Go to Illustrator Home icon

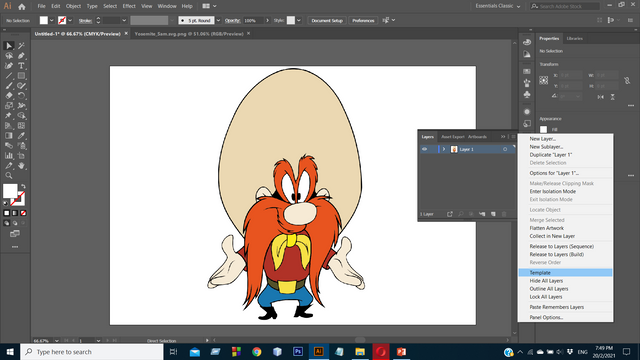coord(22,6)
